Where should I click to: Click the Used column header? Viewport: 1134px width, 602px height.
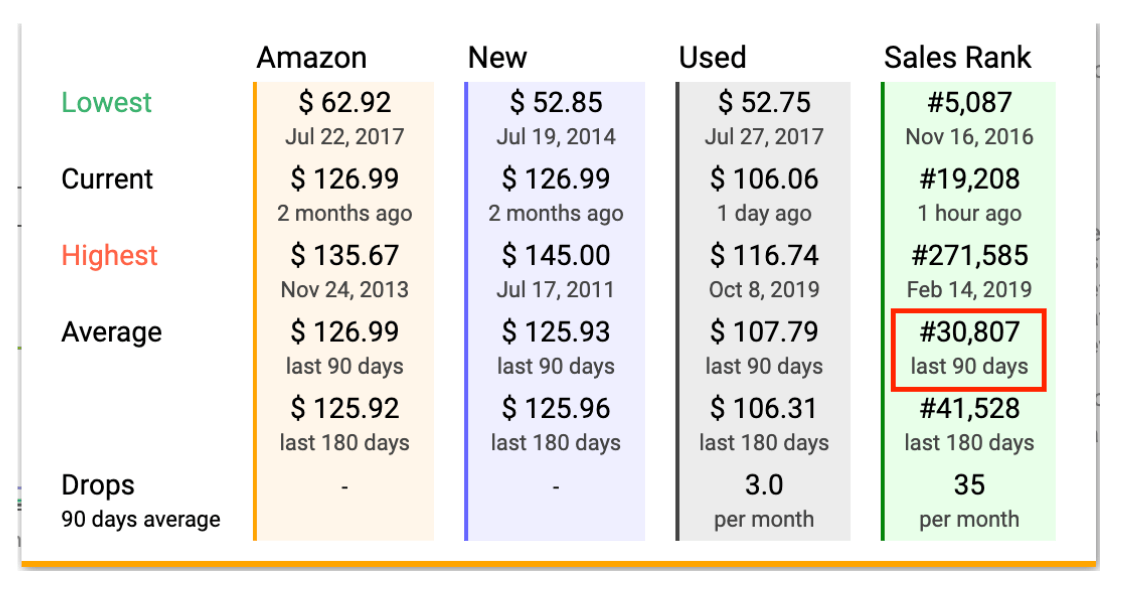712,58
